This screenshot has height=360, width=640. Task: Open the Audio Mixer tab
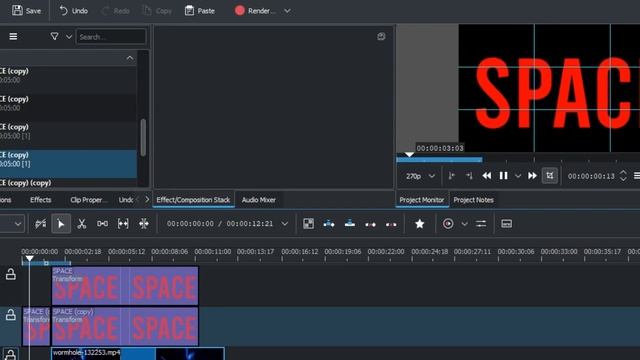pyautogui.click(x=259, y=200)
